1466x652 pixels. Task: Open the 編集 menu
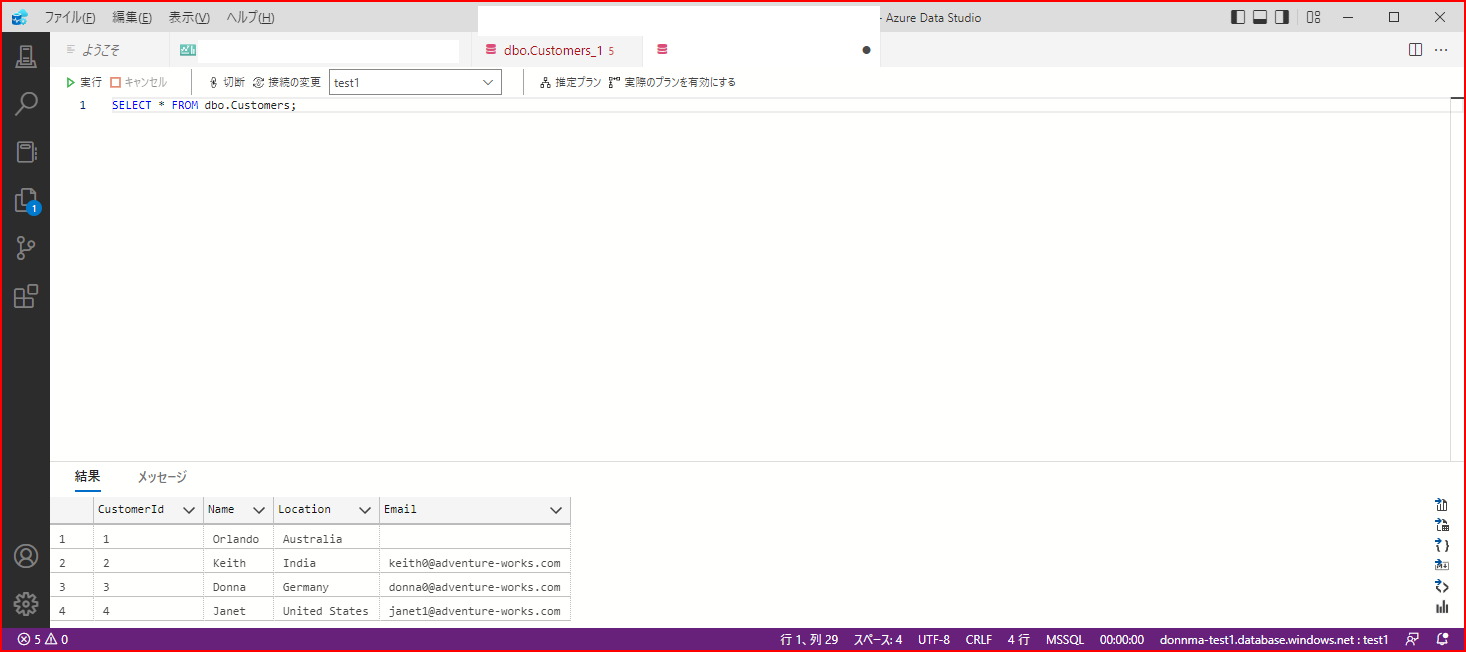132,18
